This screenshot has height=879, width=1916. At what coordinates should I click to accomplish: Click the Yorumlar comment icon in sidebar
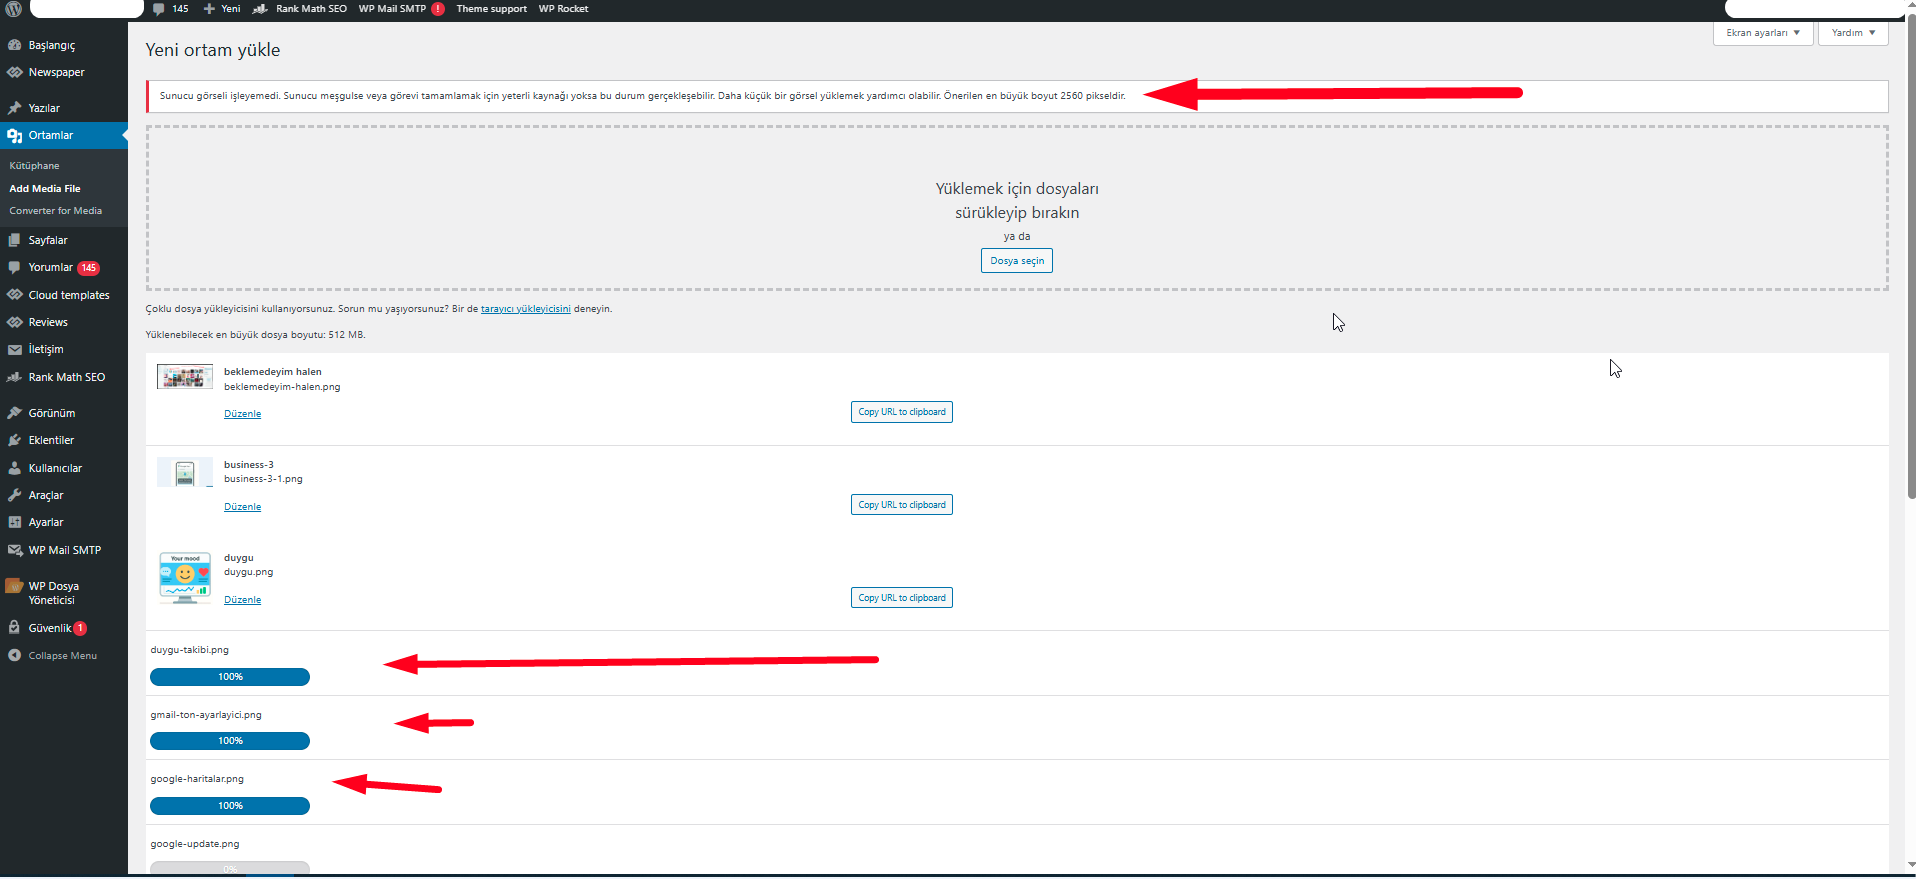click(14, 268)
